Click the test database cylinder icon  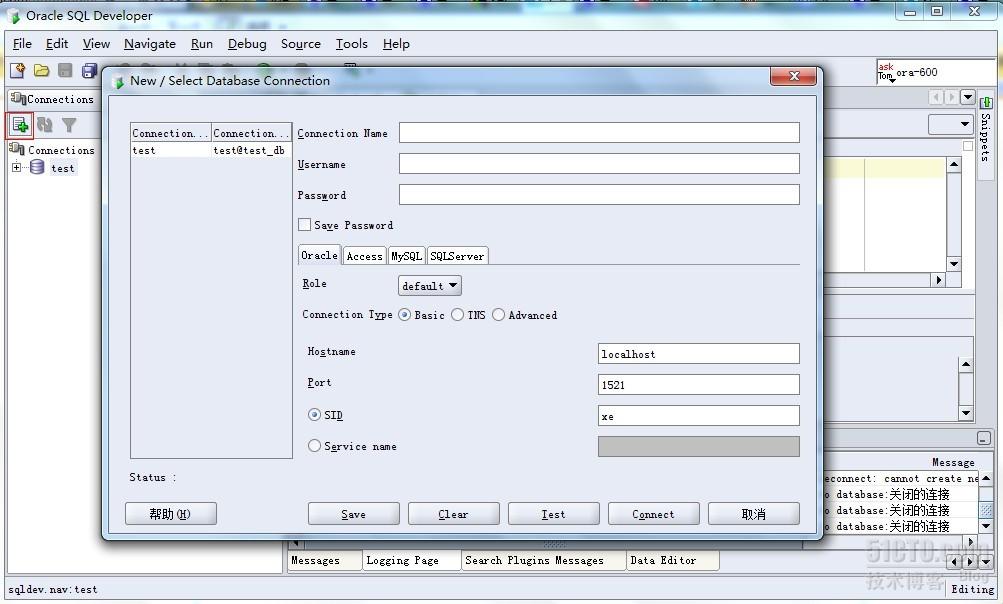coord(37,168)
